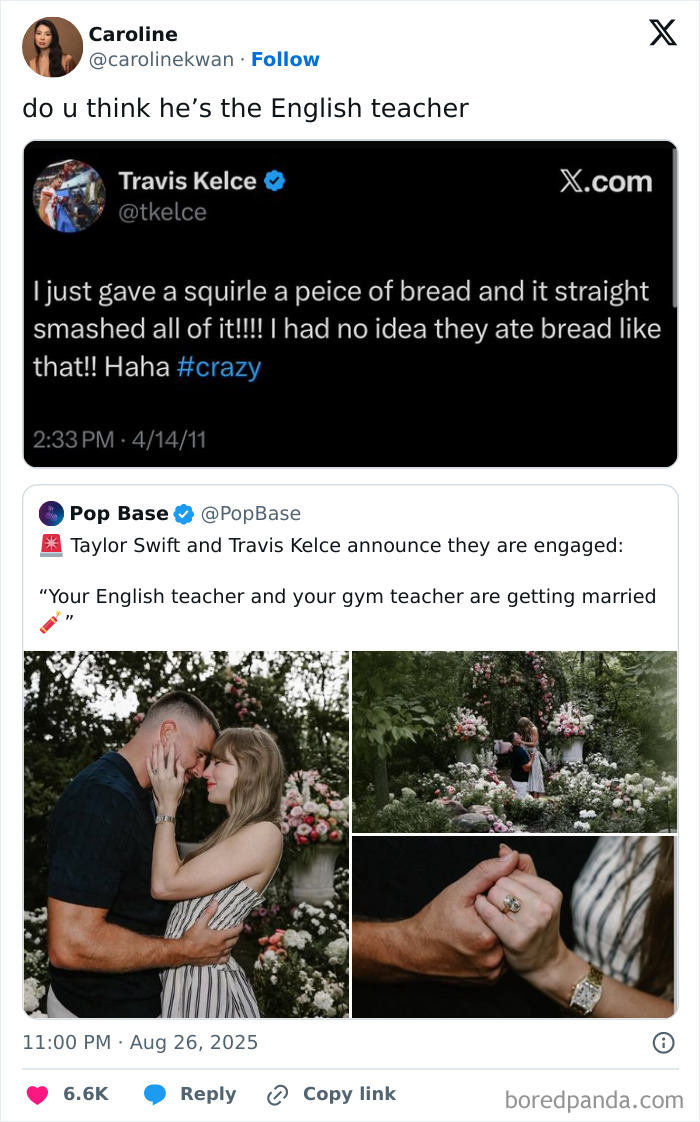Screen dimensions: 700x1122
Task: Open the info icon next to the timestamp
Action: [x=666, y=1042]
